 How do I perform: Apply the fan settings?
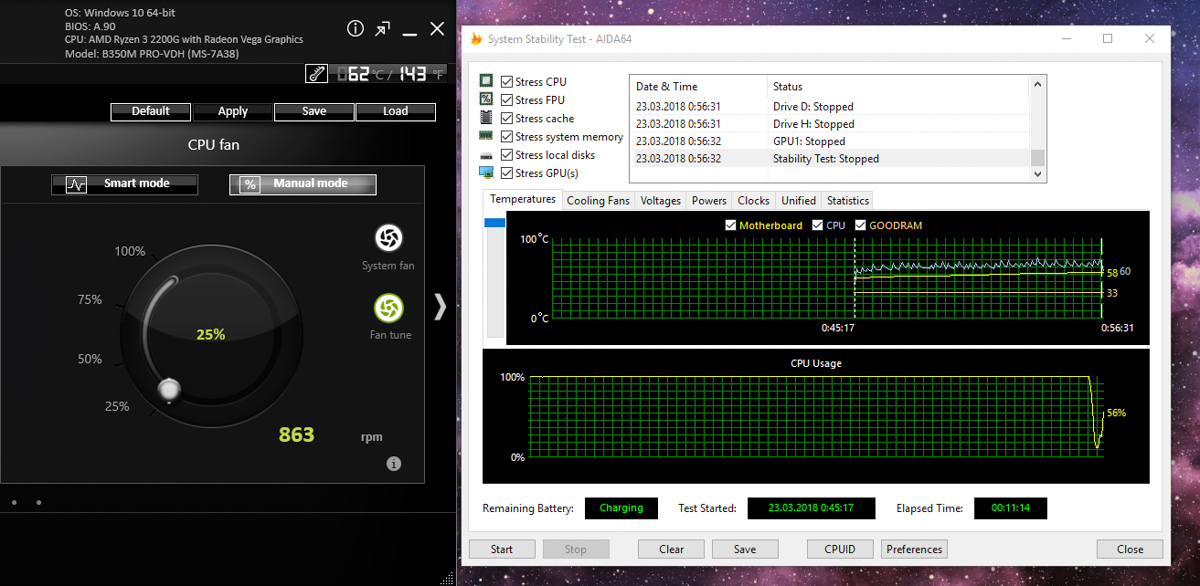coord(232,112)
